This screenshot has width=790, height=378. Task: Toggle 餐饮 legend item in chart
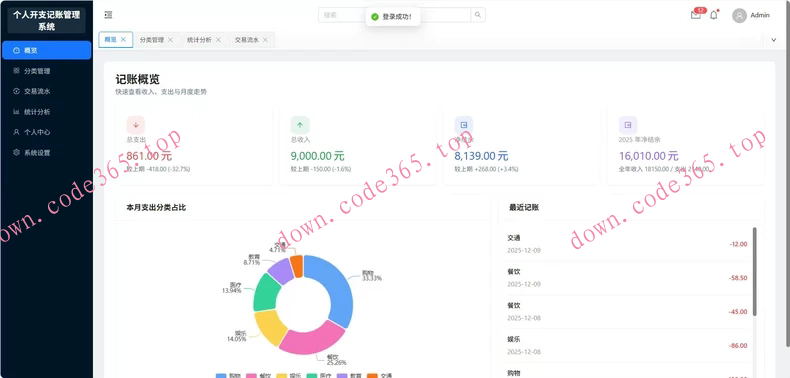[x=259, y=375]
